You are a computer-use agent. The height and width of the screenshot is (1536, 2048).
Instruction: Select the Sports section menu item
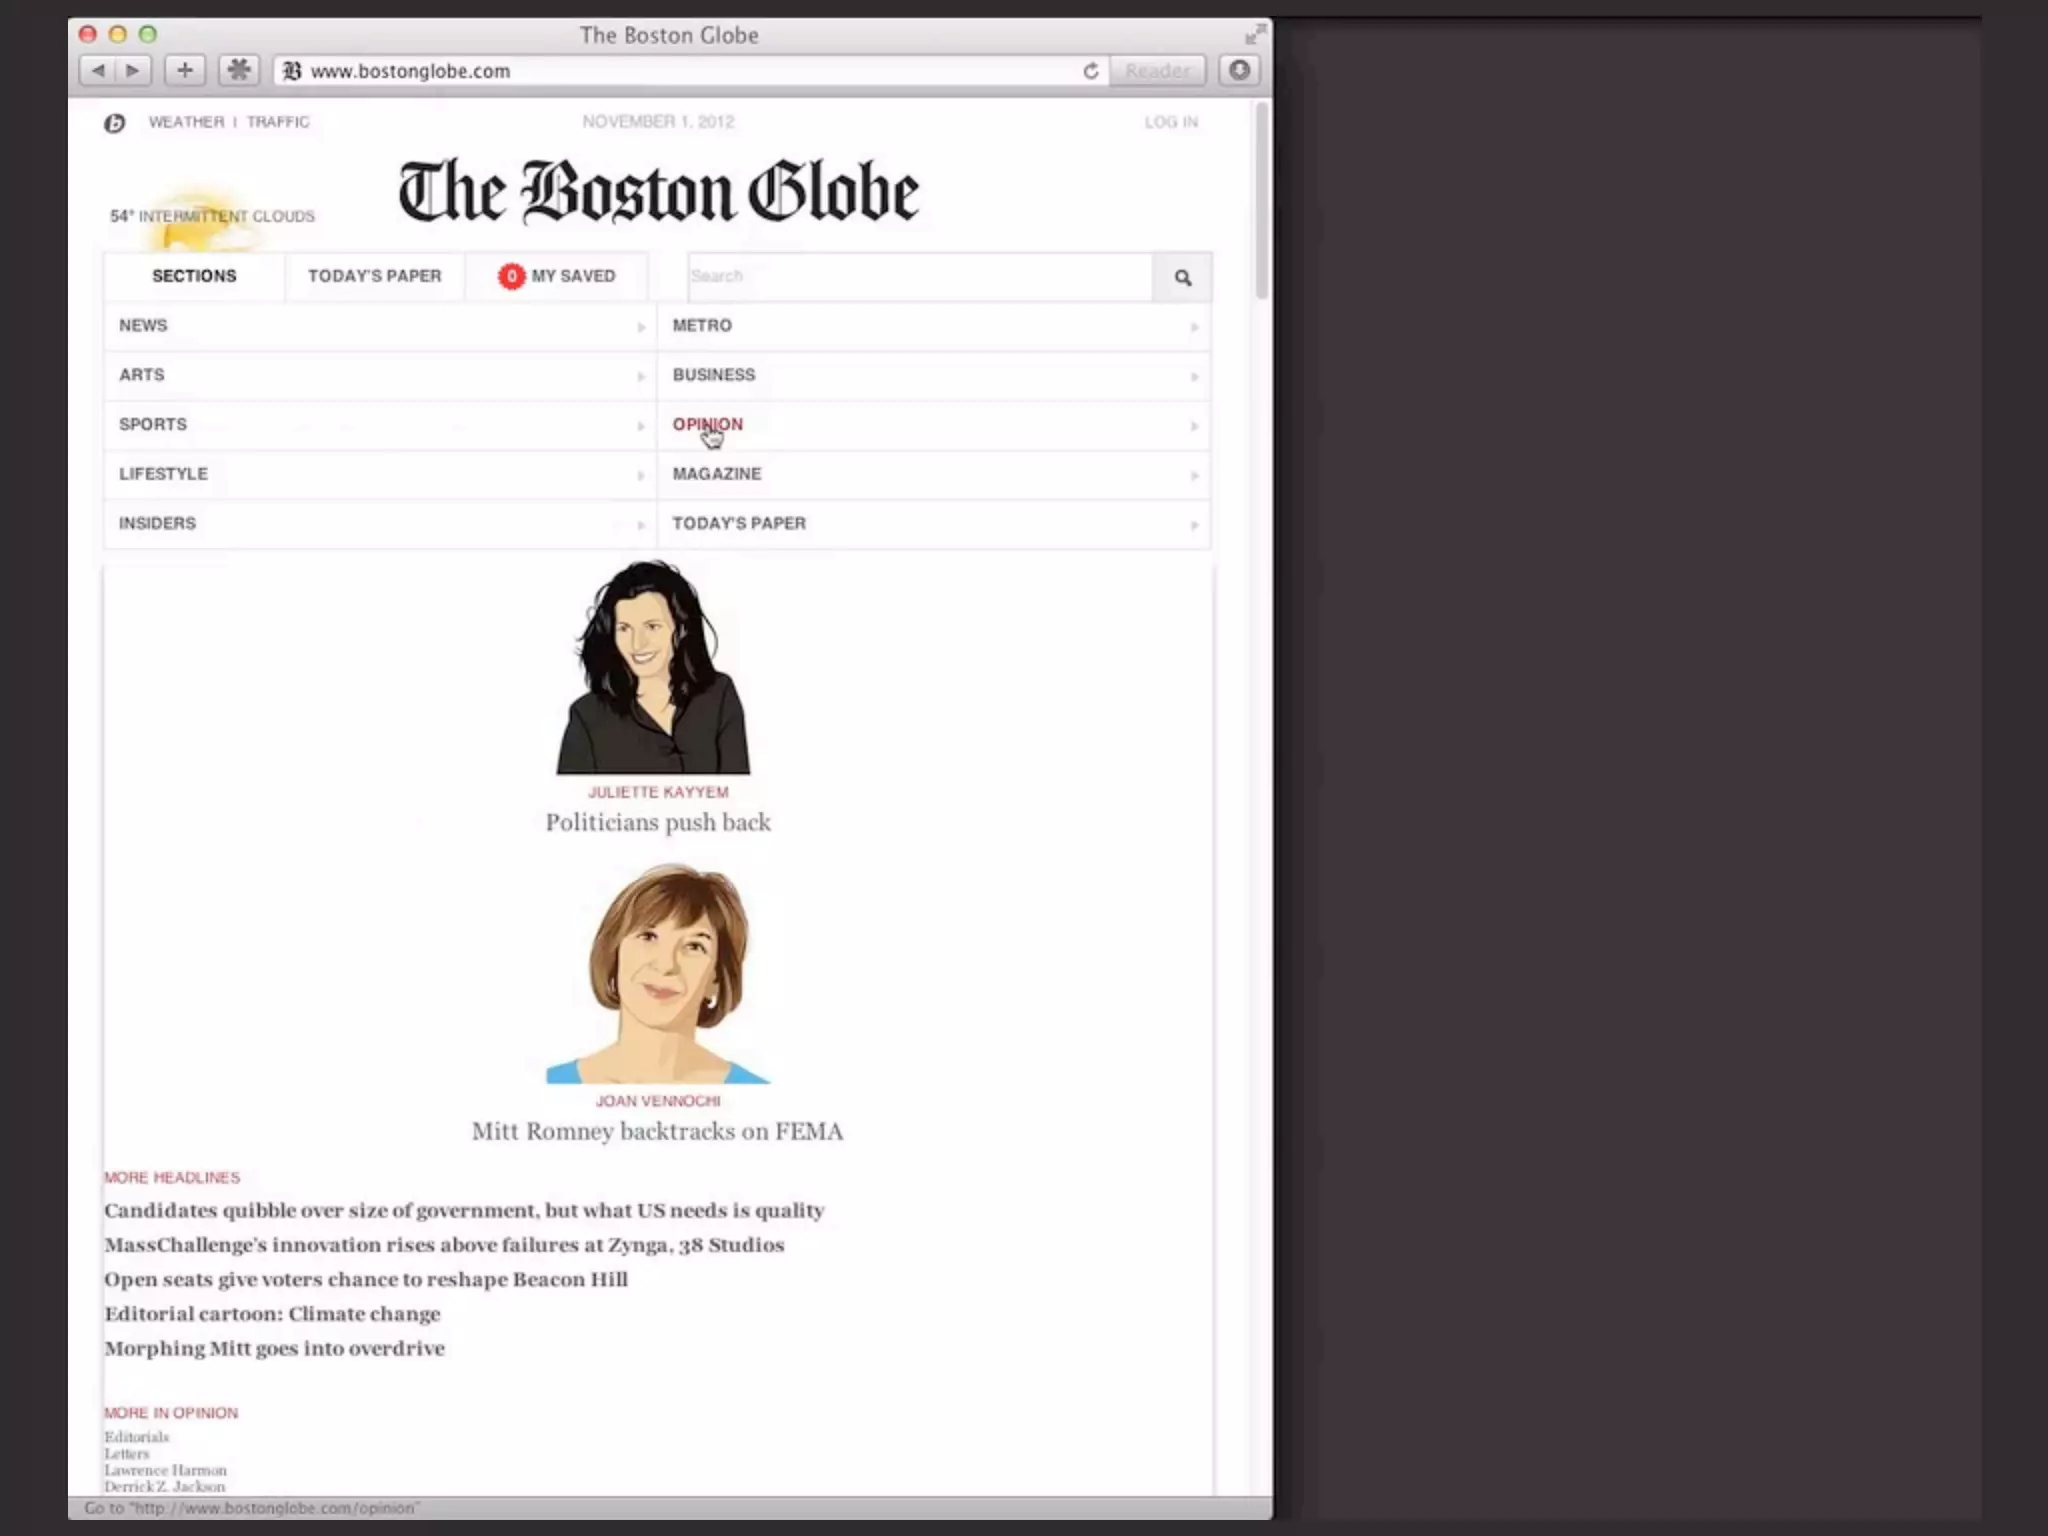coord(153,424)
